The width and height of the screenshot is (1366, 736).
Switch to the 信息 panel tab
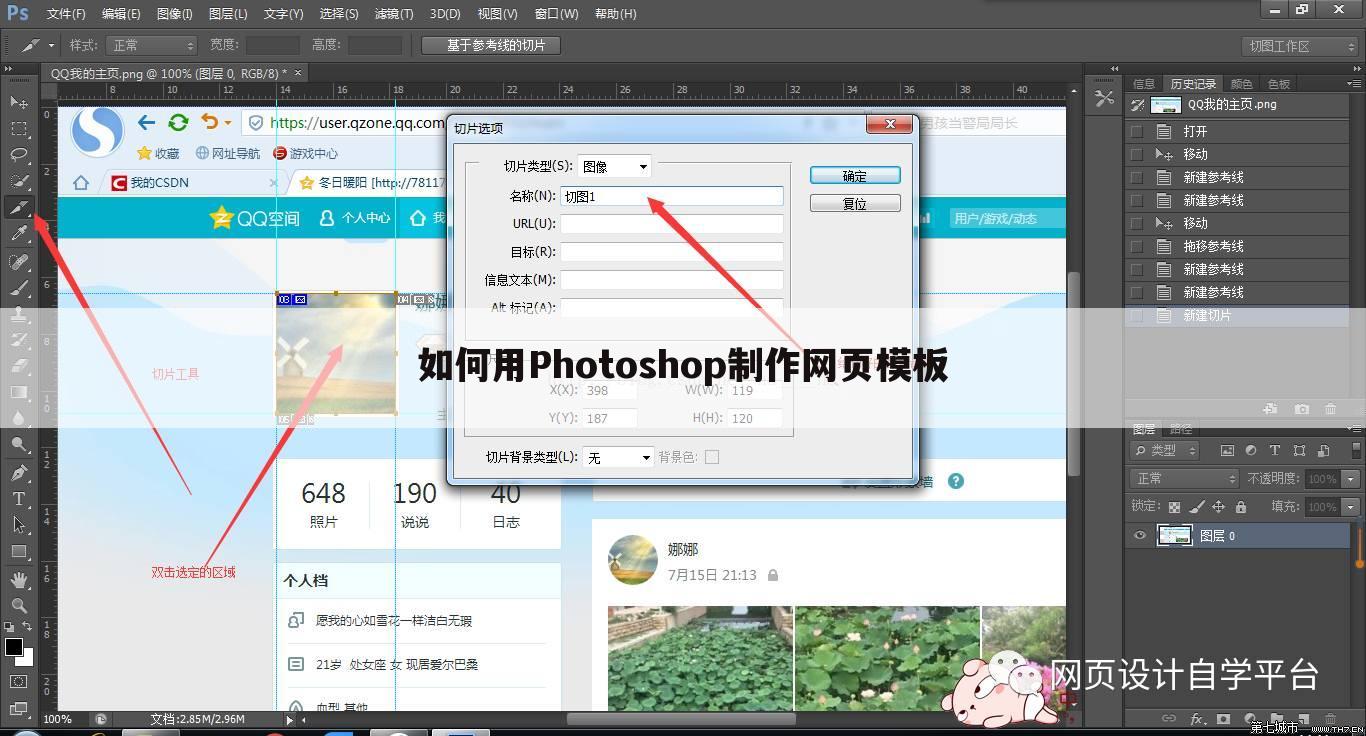click(1144, 84)
